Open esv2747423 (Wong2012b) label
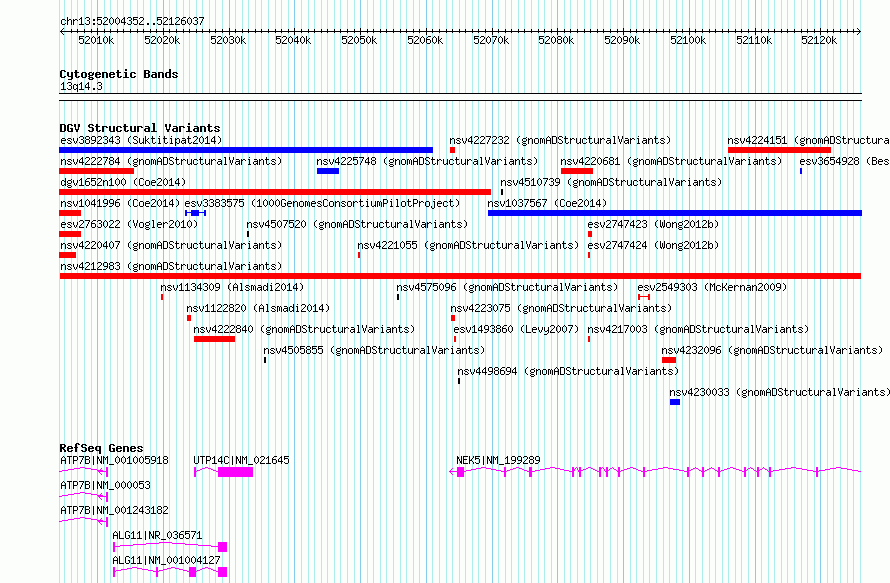The image size is (890, 583). click(x=653, y=224)
